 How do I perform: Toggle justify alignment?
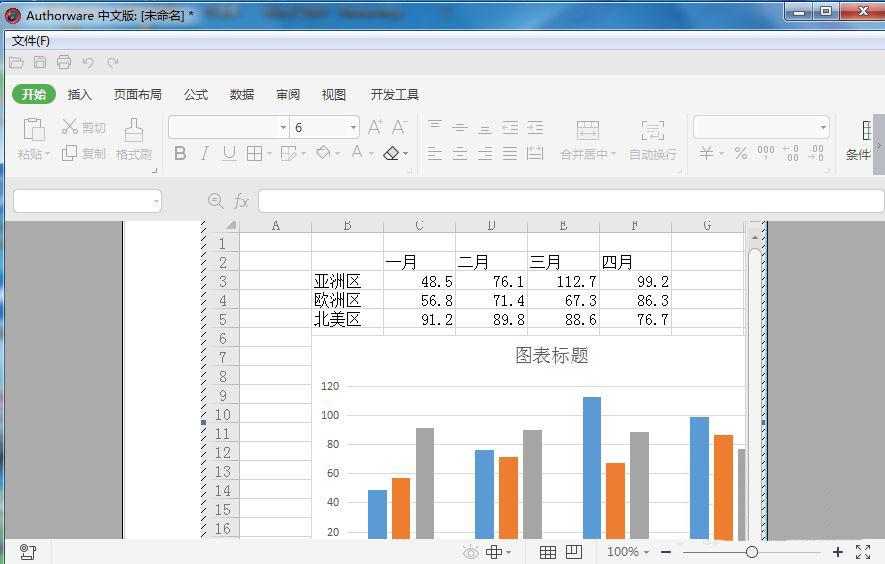click(510, 154)
